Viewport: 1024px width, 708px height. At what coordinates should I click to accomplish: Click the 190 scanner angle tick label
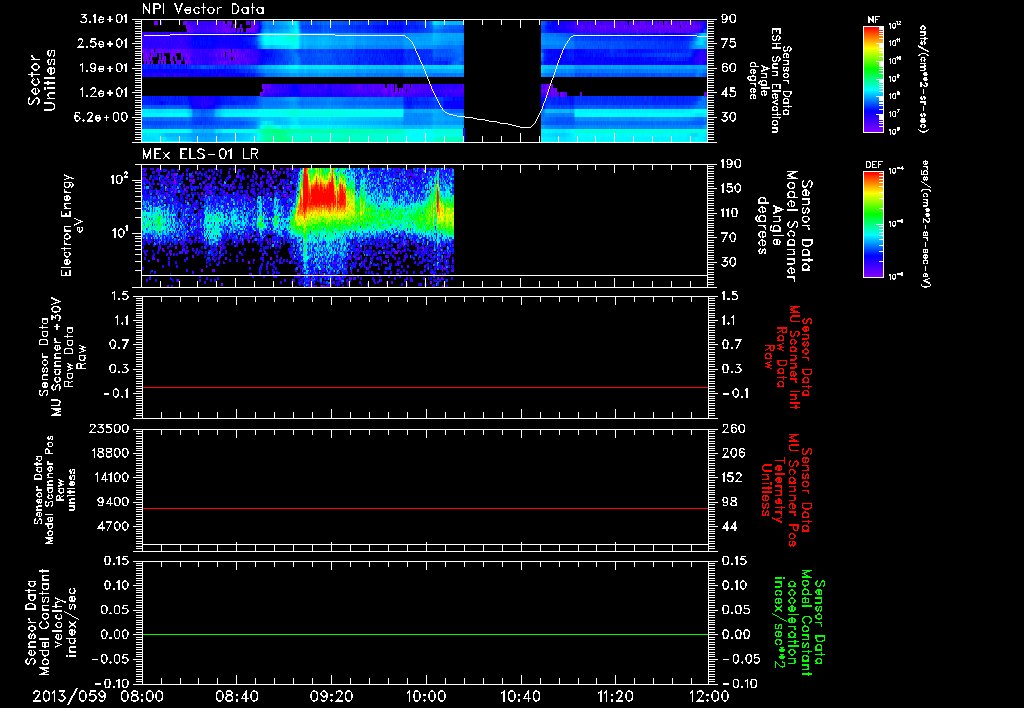click(732, 164)
